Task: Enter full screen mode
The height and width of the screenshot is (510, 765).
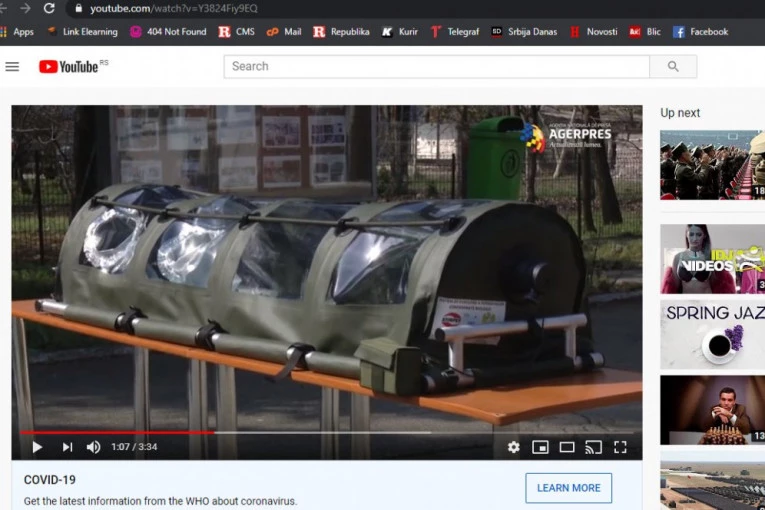Action: point(620,447)
